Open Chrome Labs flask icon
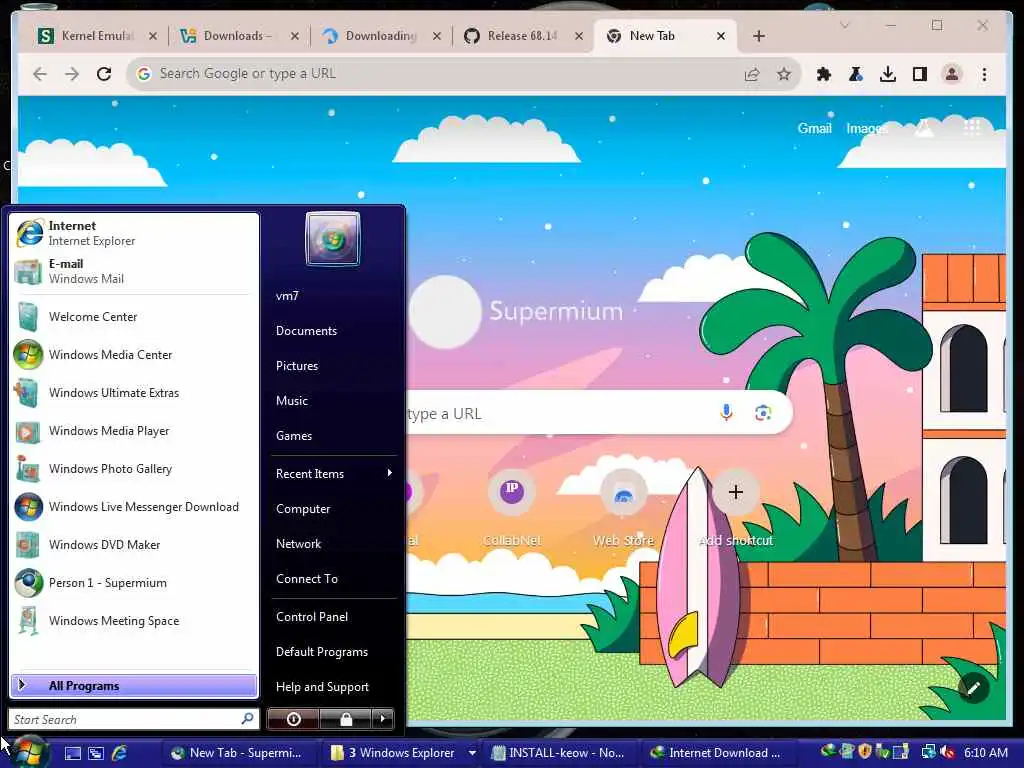 pos(856,74)
